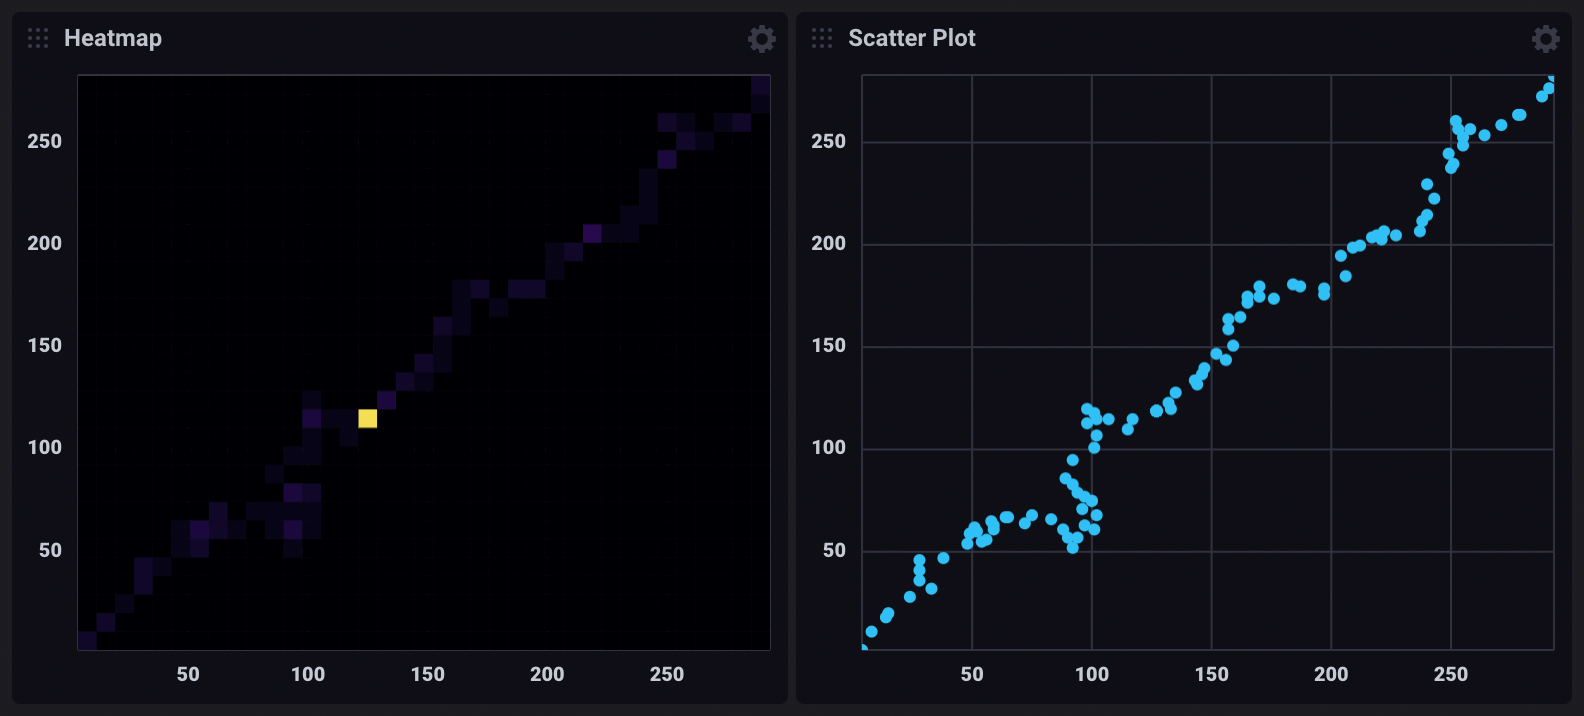This screenshot has width=1584, height=716.
Task: Click the bottom-left corner heatmap cell
Action: pyautogui.click(x=87, y=641)
